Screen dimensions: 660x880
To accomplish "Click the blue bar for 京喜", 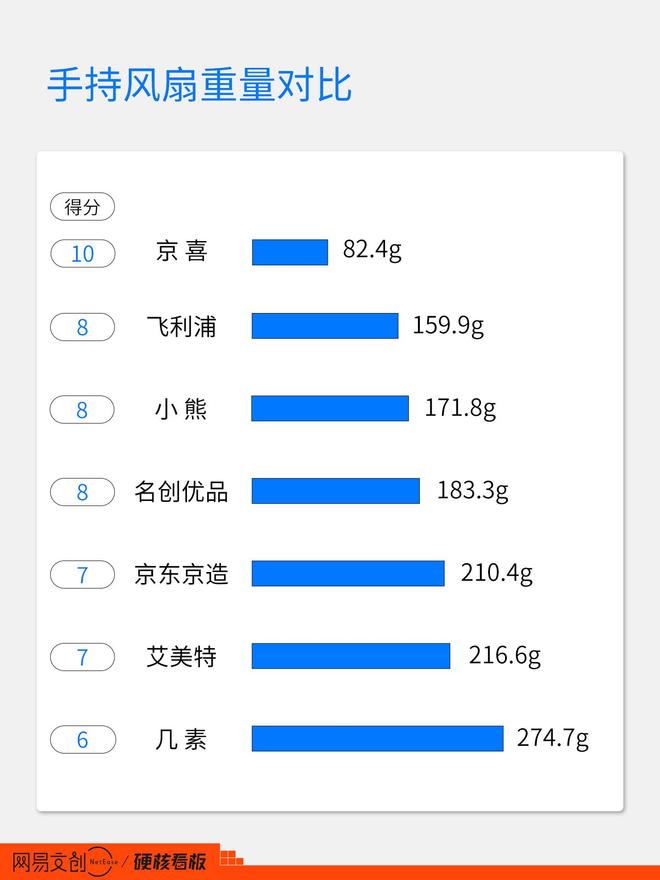I will tap(290, 252).
